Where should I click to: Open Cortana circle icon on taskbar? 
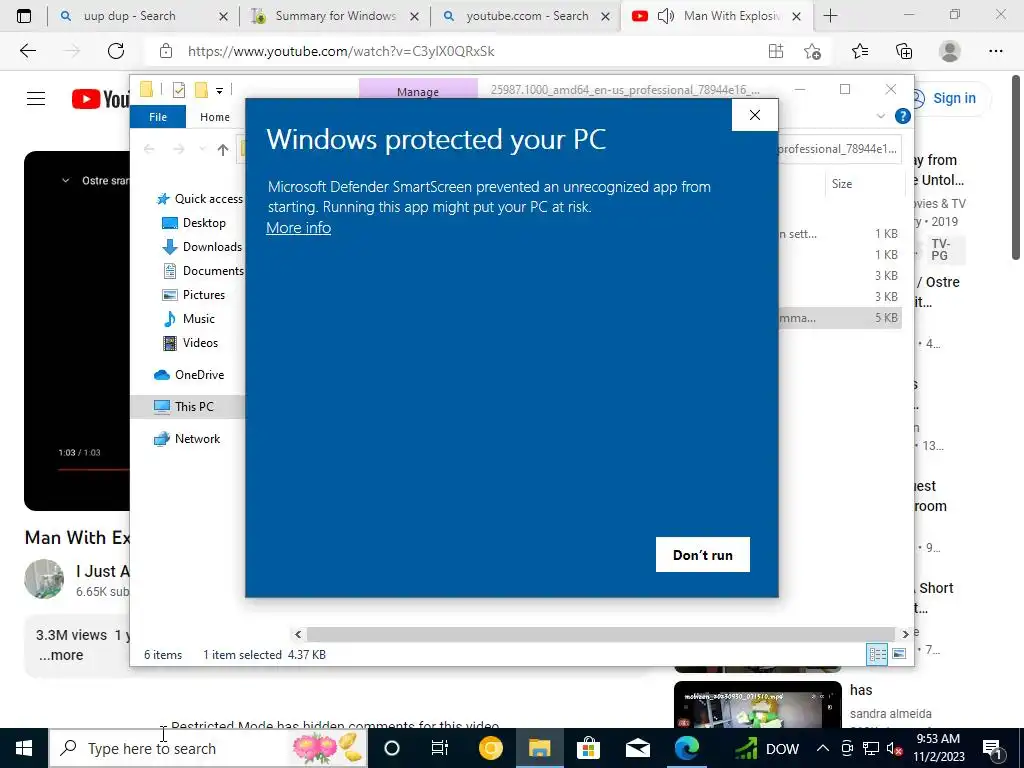click(392, 748)
